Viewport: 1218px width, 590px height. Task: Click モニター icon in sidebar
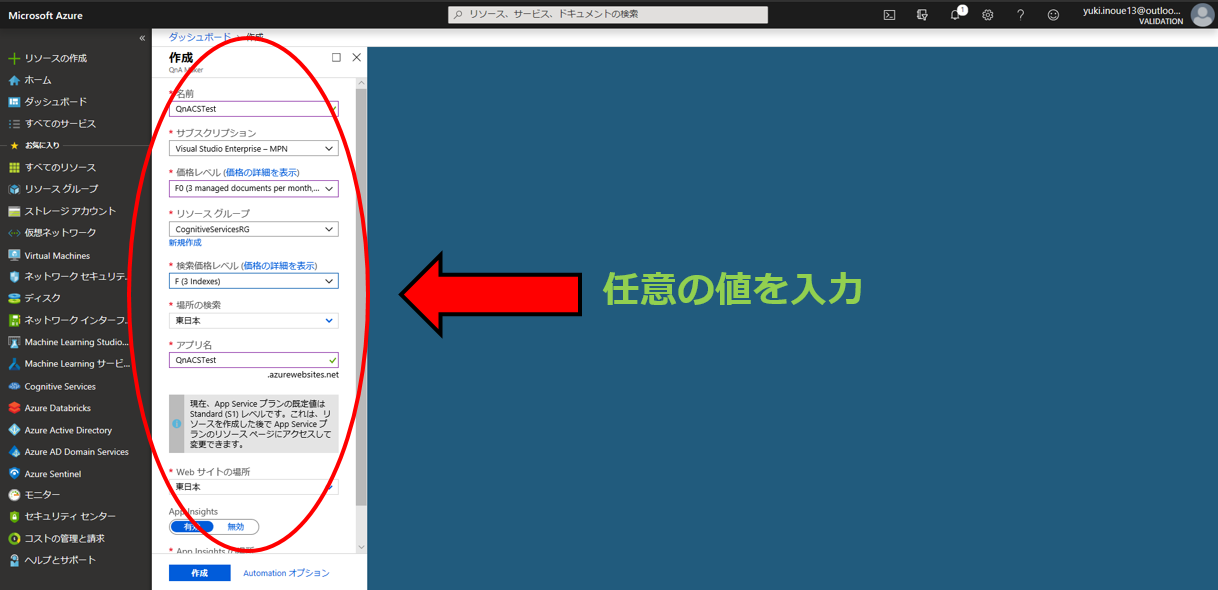point(14,495)
